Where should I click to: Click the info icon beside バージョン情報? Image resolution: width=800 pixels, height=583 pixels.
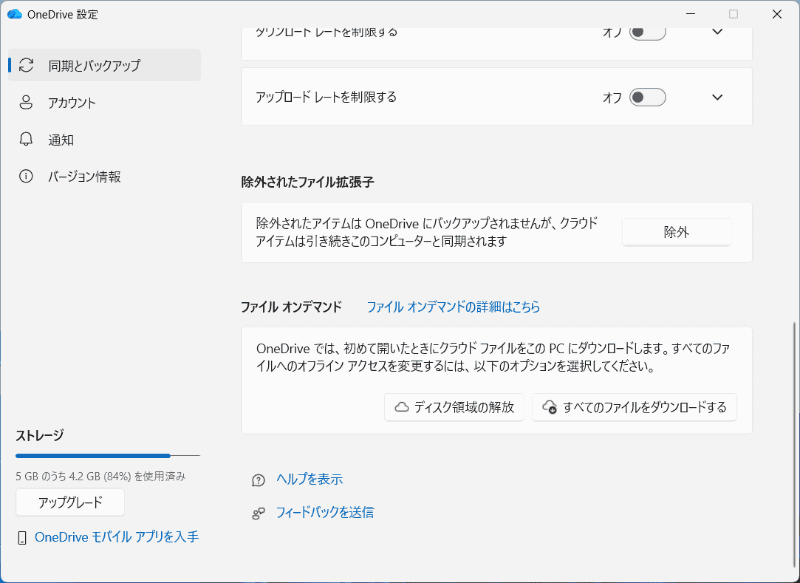click(x=26, y=176)
